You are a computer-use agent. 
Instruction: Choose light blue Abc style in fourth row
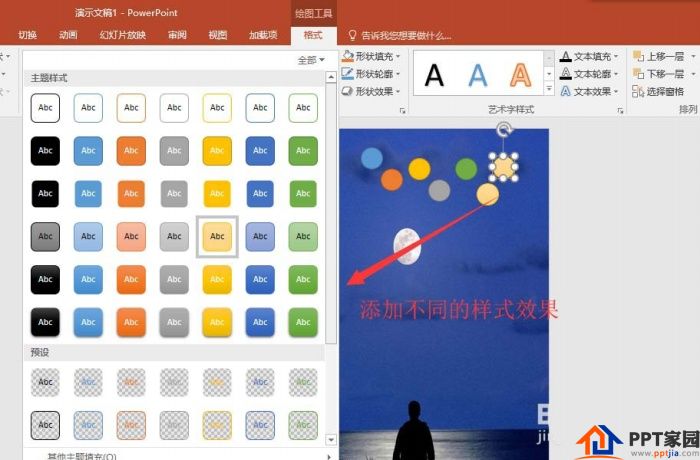(88, 236)
